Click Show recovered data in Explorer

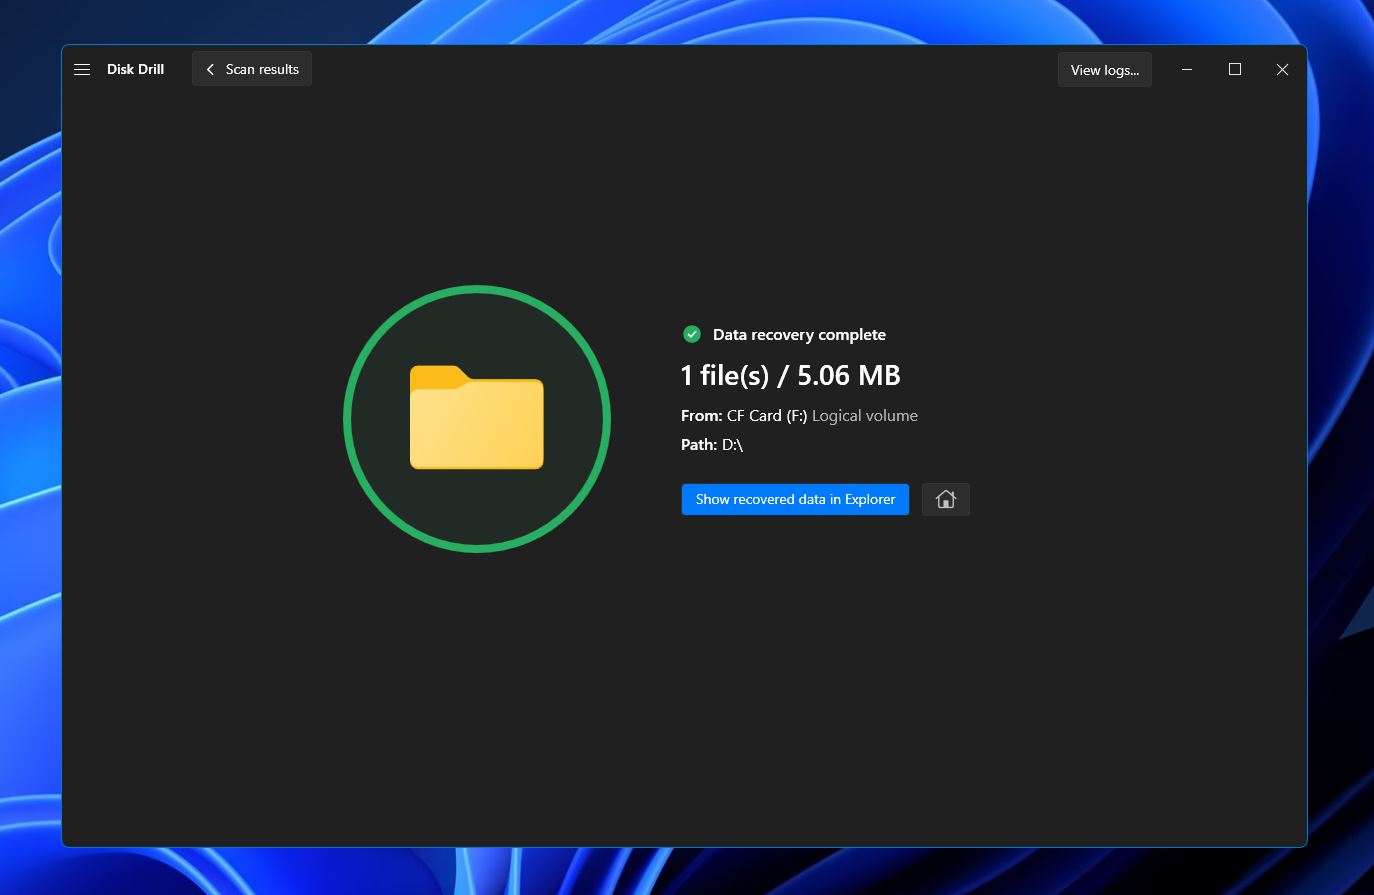[x=795, y=499]
